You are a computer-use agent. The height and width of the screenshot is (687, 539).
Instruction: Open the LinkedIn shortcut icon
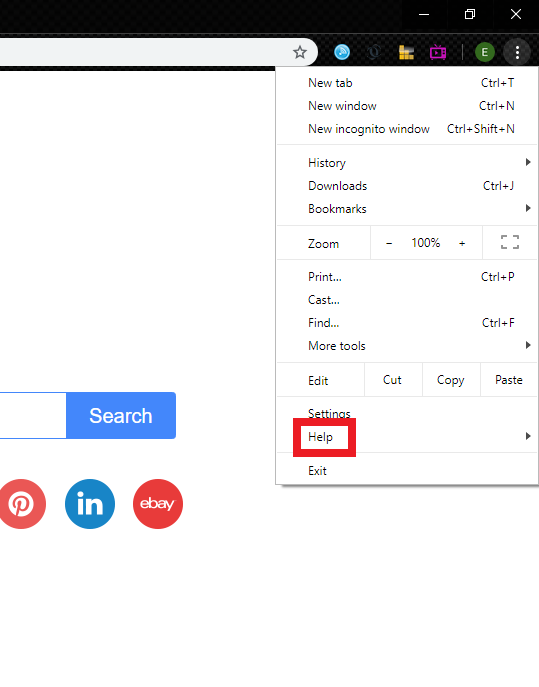tap(90, 504)
